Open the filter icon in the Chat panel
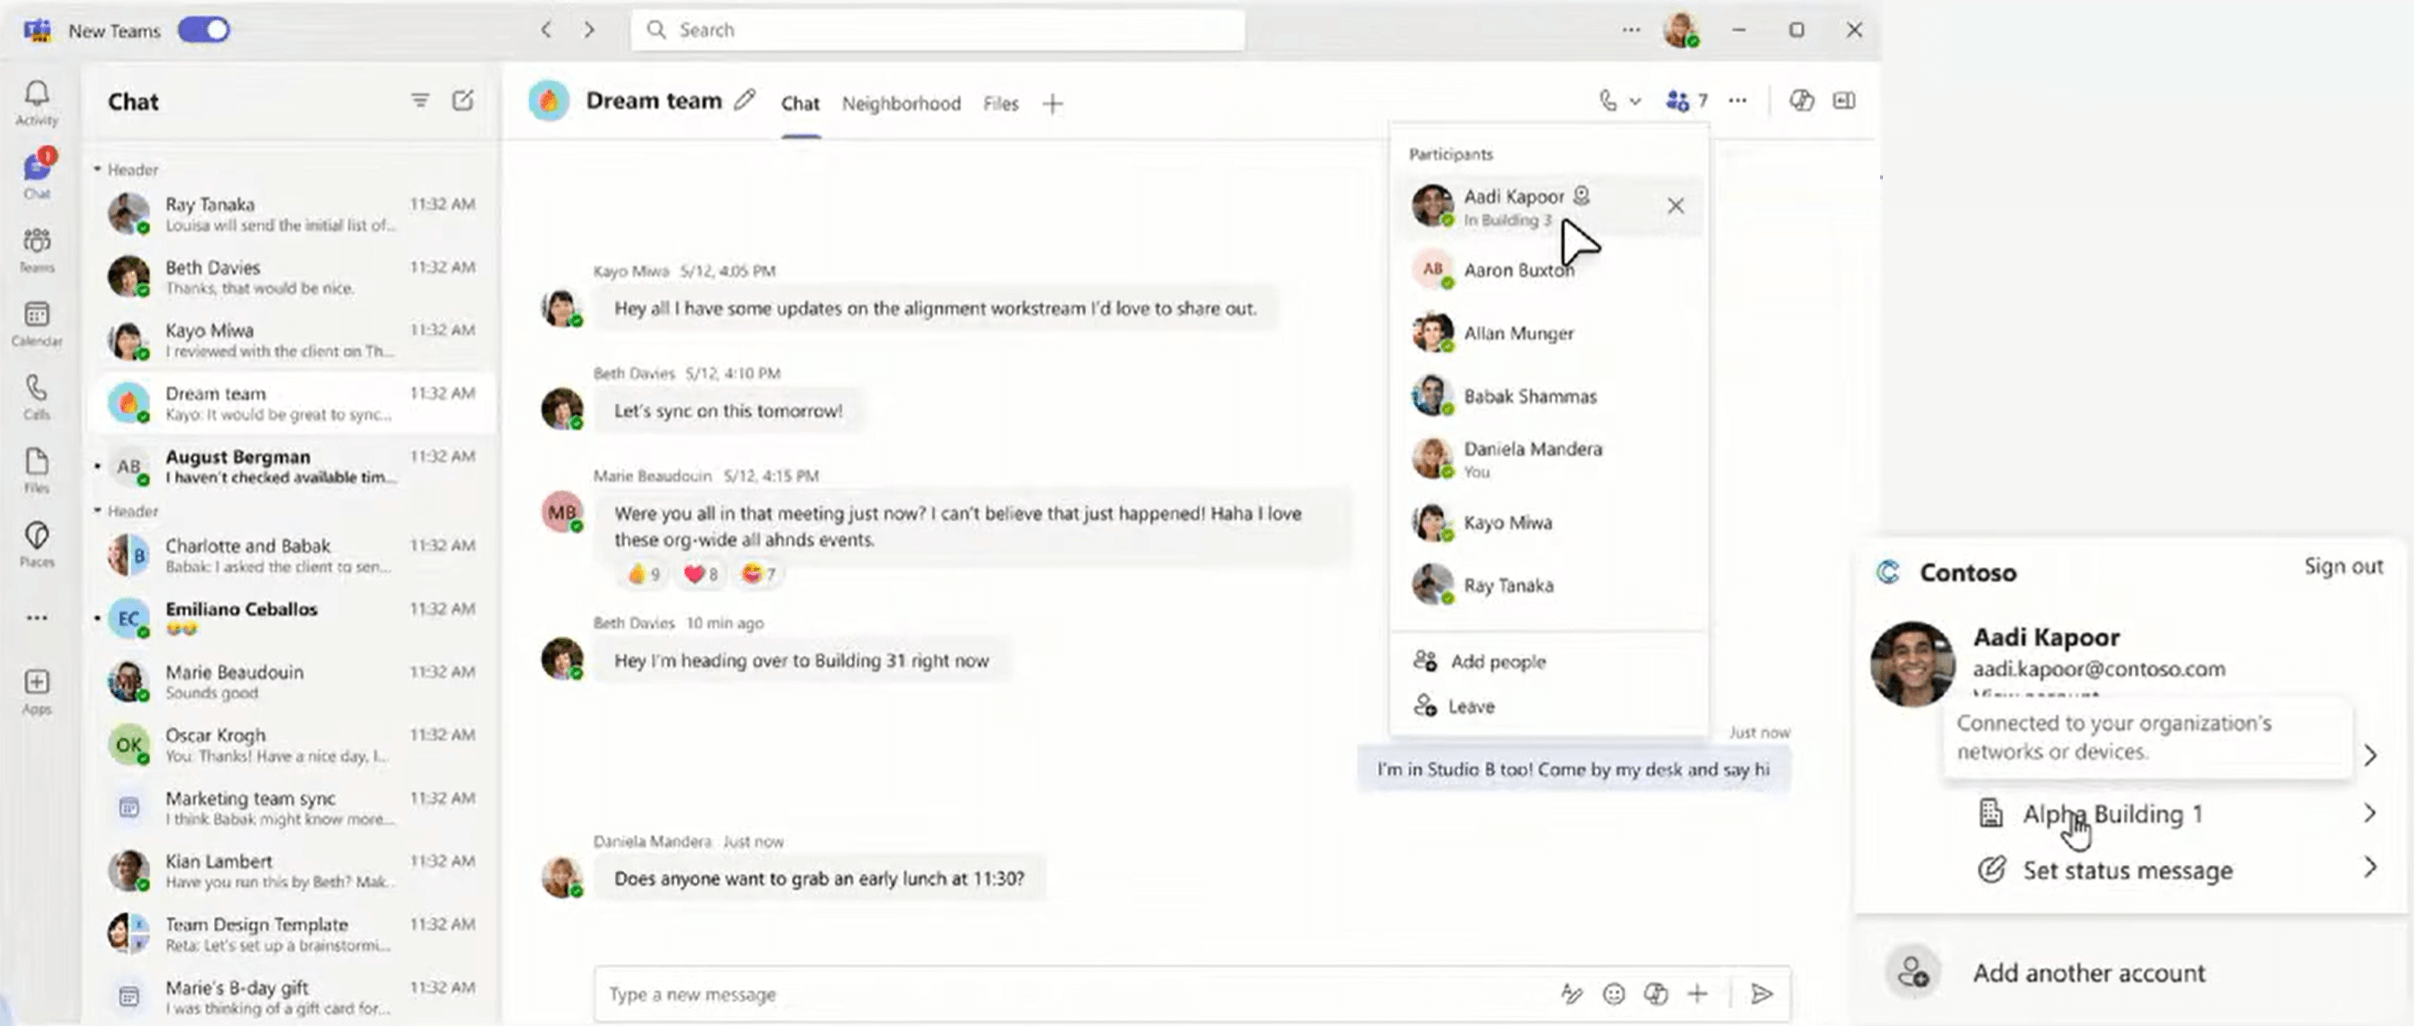The height and width of the screenshot is (1026, 2414). pos(419,100)
